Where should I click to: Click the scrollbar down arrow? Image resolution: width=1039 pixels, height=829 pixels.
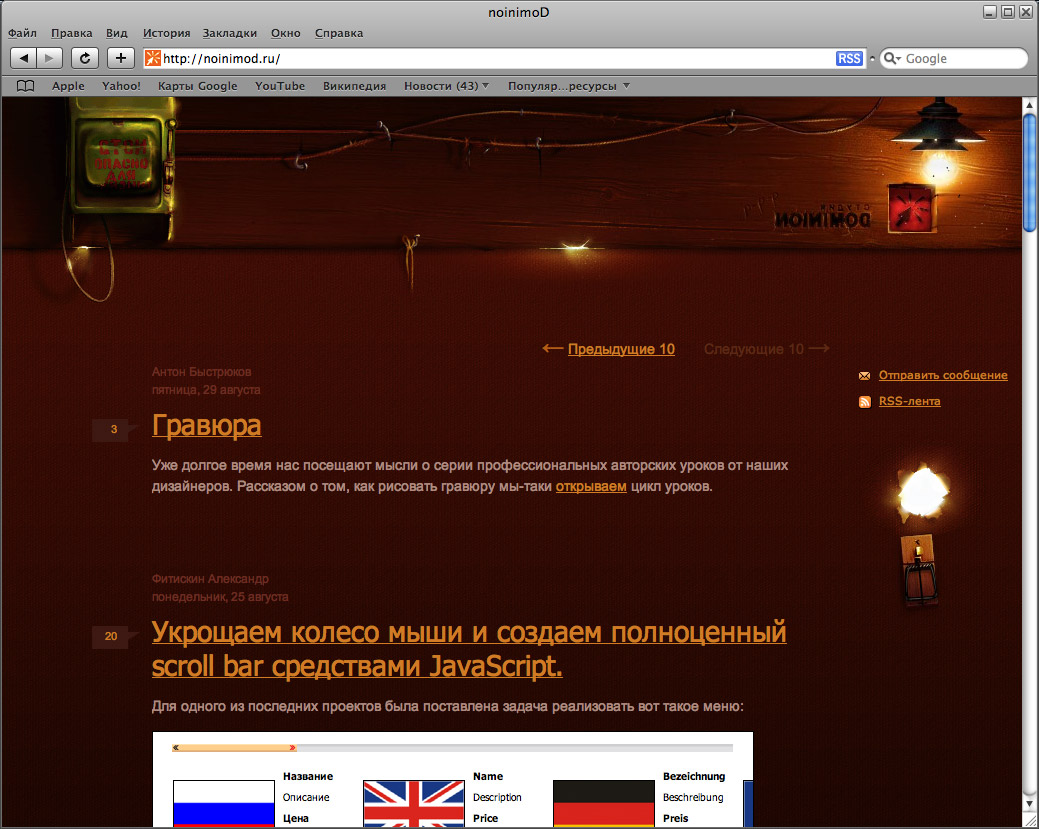click(x=1029, y=804)
